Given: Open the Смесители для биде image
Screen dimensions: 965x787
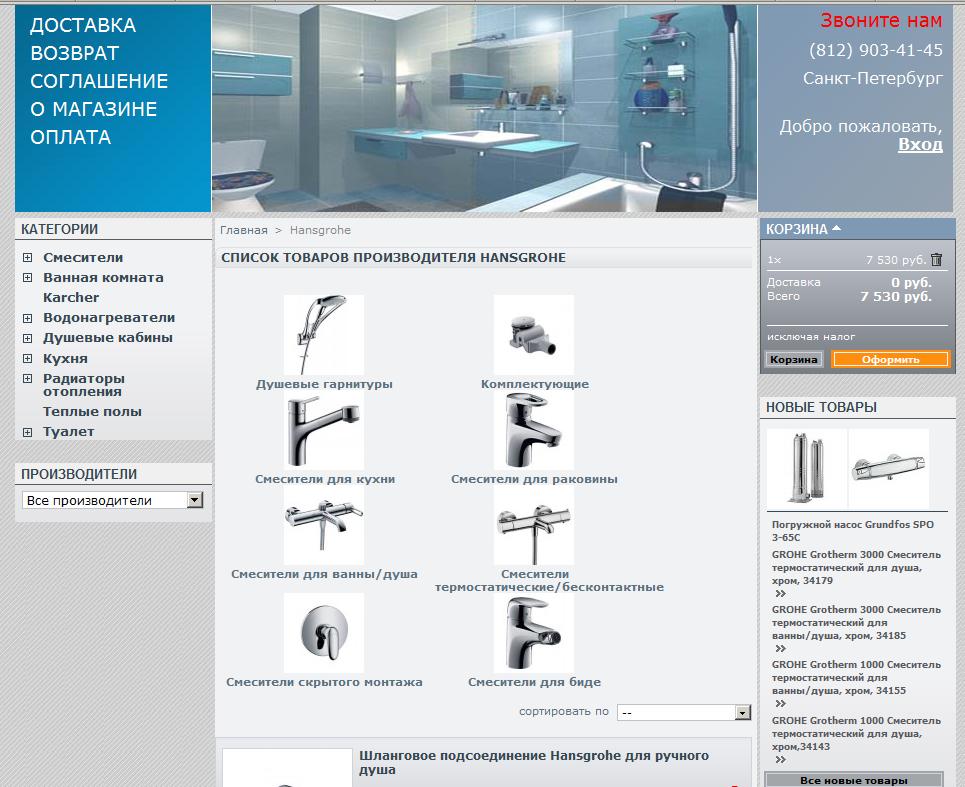Looking at the screenshot, I should (534, 633).
